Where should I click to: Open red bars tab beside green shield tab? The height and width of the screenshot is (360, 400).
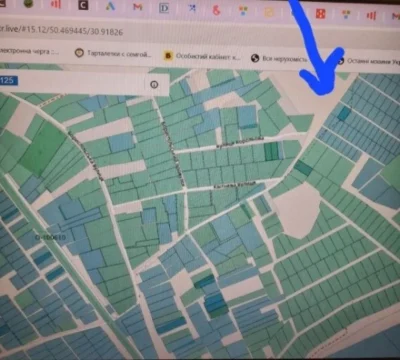pos(56,4)
